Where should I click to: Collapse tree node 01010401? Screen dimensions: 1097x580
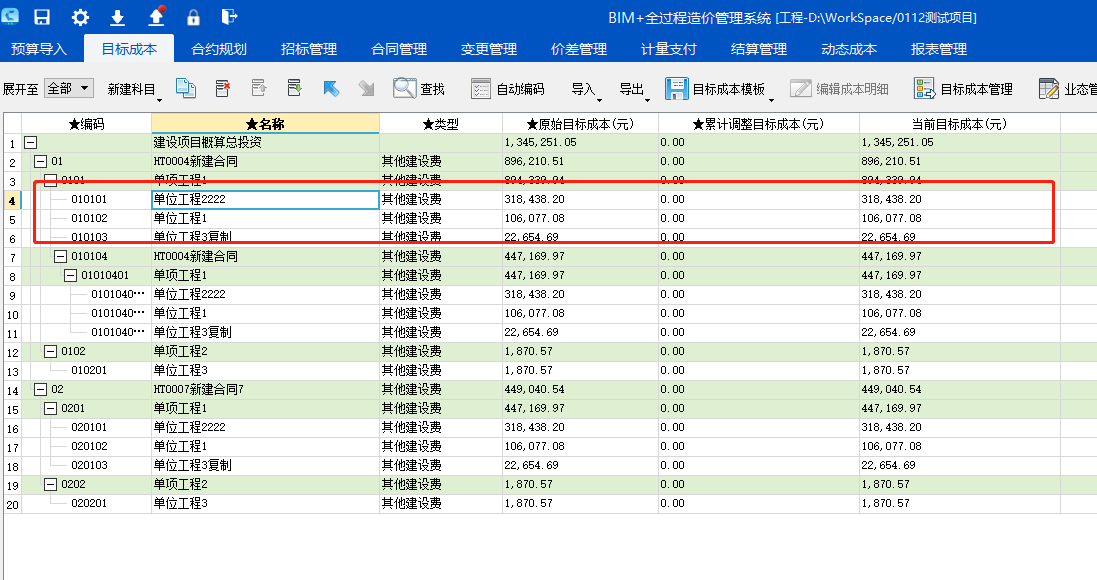(70, 275)
